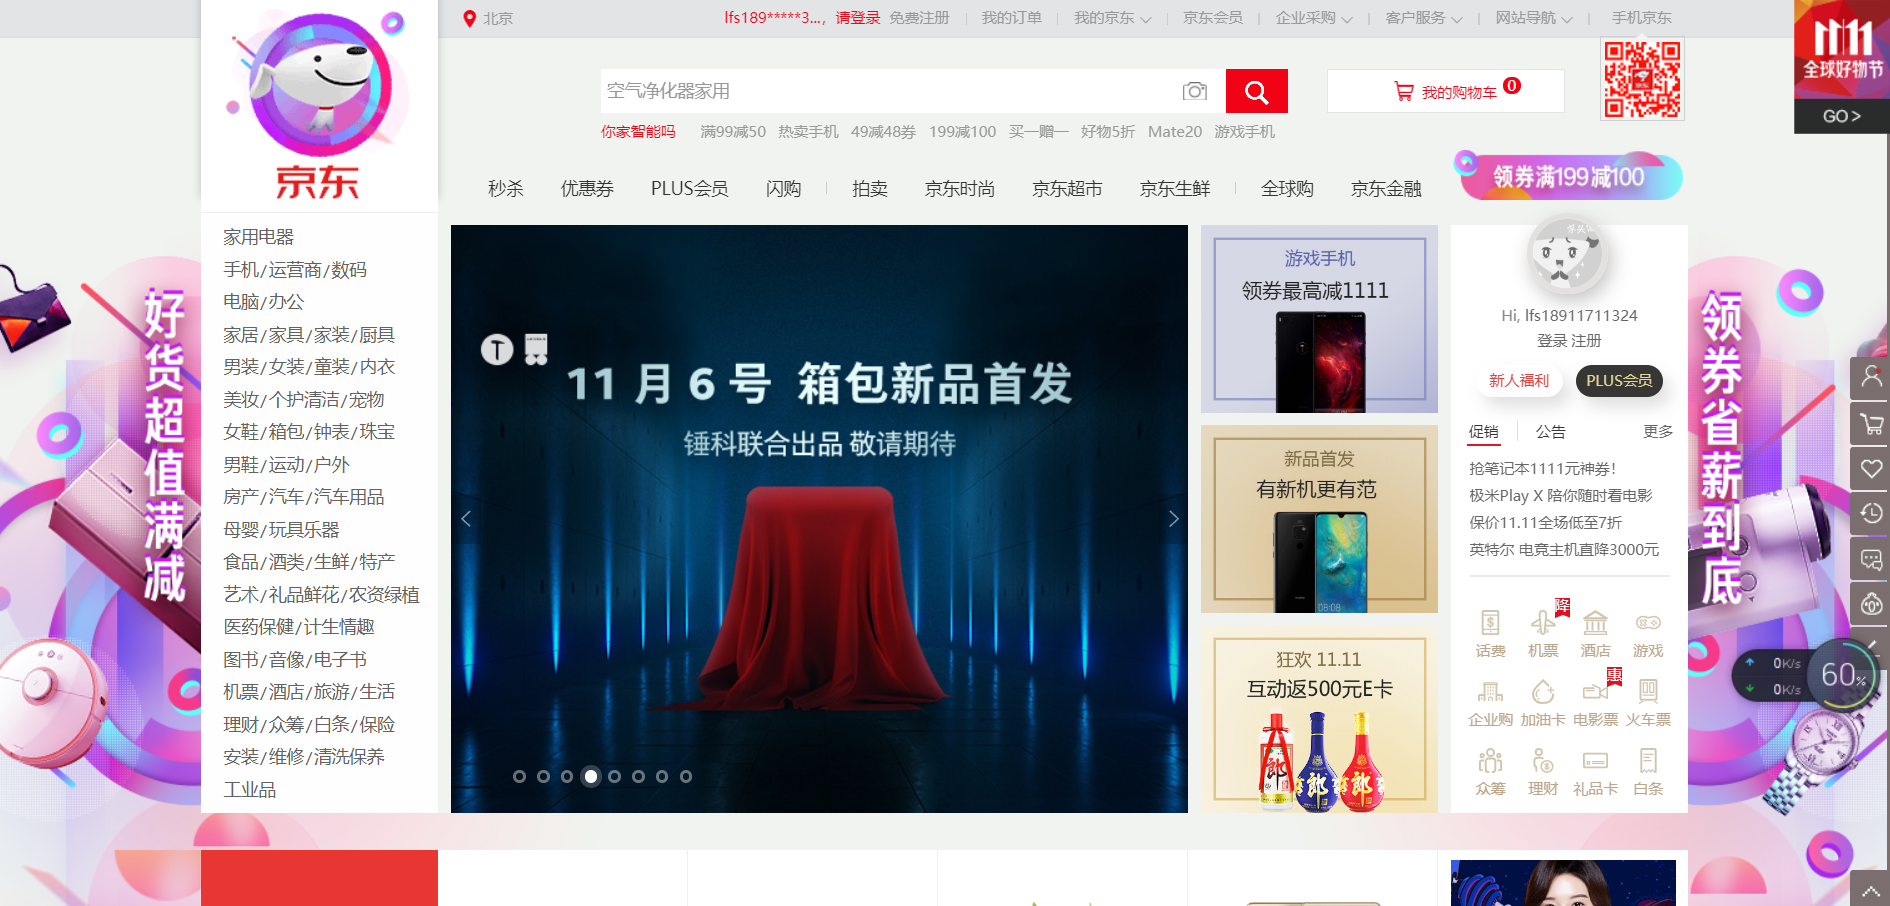Open the 礼品卡 gift card icon
Image resolution: width=1890 pixels, height=906 pixels.
point(1595,761)
